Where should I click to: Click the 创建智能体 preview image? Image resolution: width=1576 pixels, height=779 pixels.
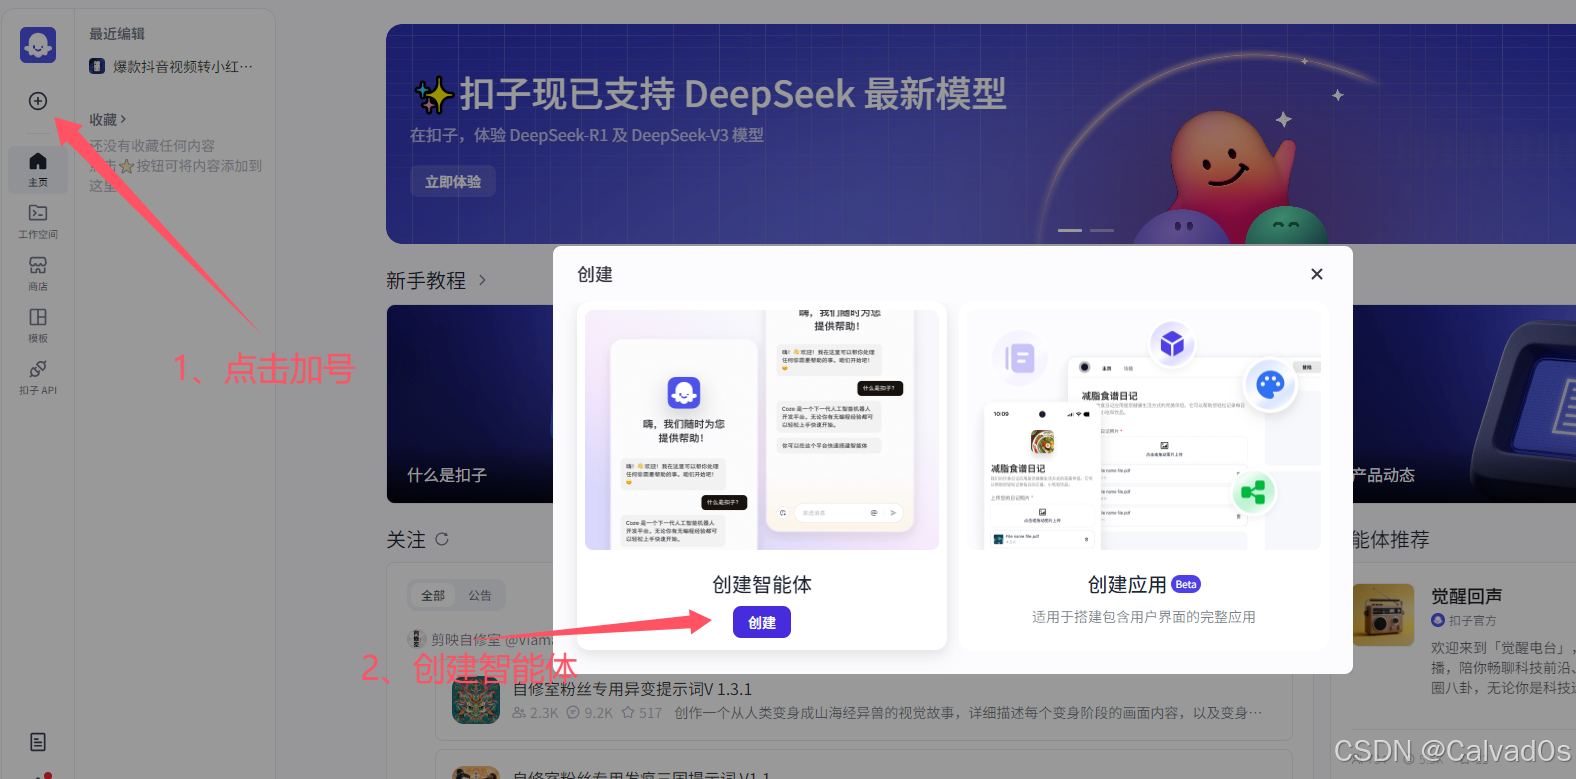pyautogui.click(x=762, y=430)
